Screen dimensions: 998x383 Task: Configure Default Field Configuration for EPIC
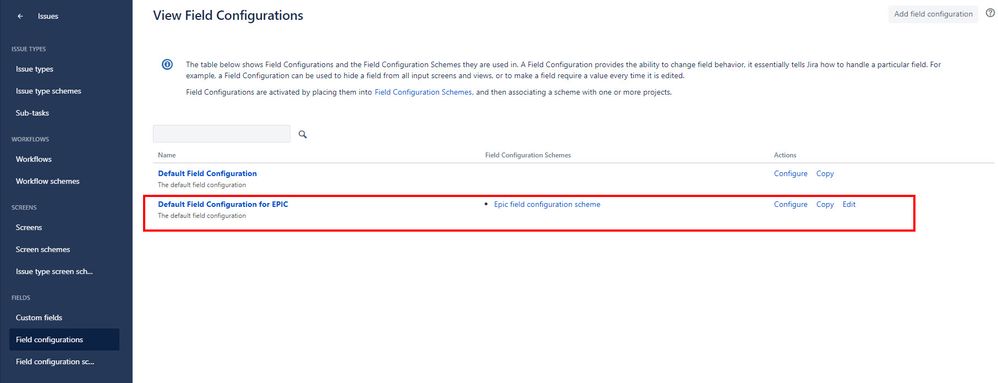point(791,205)
